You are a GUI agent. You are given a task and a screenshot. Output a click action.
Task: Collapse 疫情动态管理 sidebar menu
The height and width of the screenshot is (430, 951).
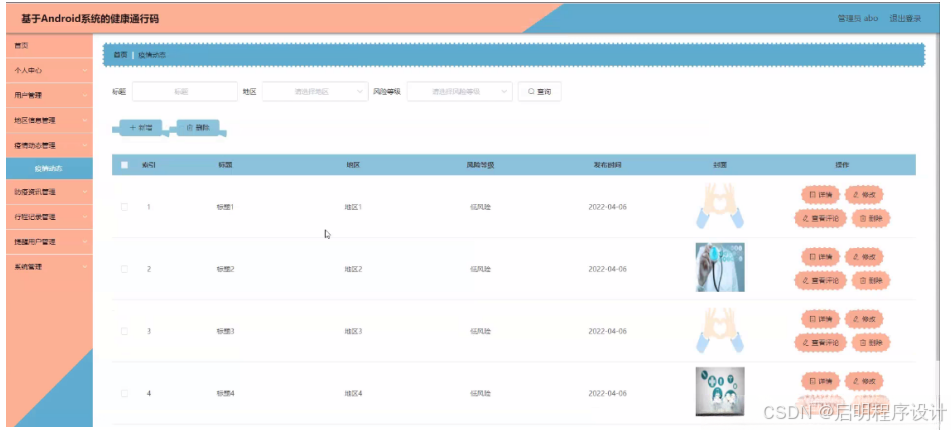[49, 146]
